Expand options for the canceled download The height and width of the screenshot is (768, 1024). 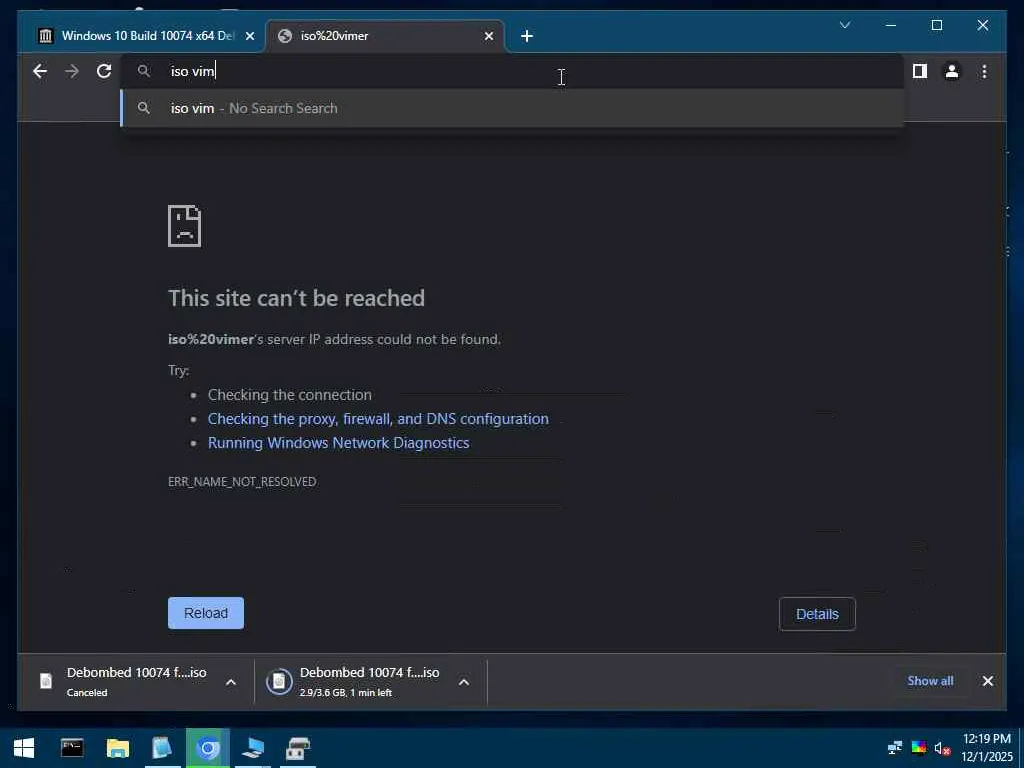tap(231, 682)
